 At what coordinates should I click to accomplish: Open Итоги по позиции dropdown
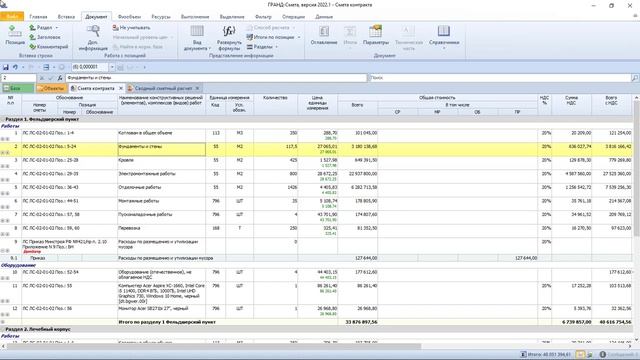[273, 37]
